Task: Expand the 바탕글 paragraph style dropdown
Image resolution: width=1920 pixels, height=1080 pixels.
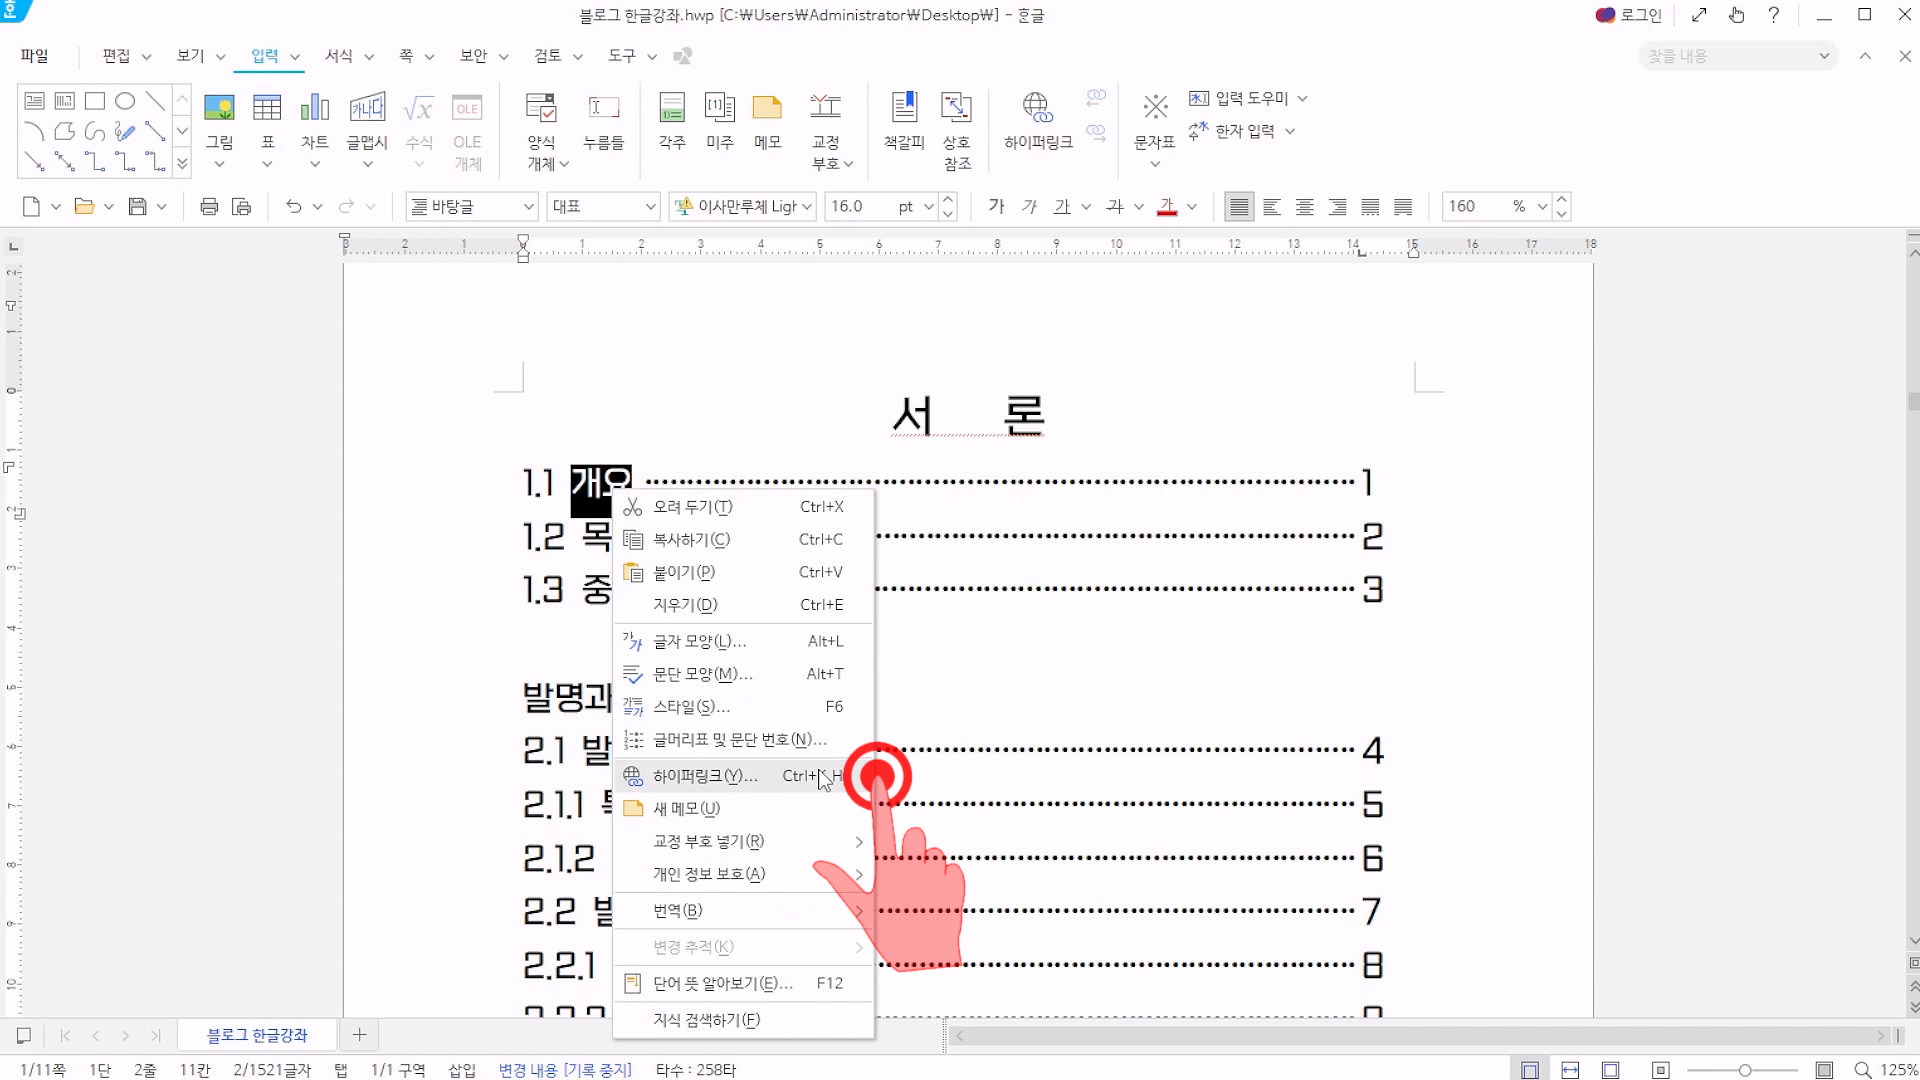Action: pos(528,207)
